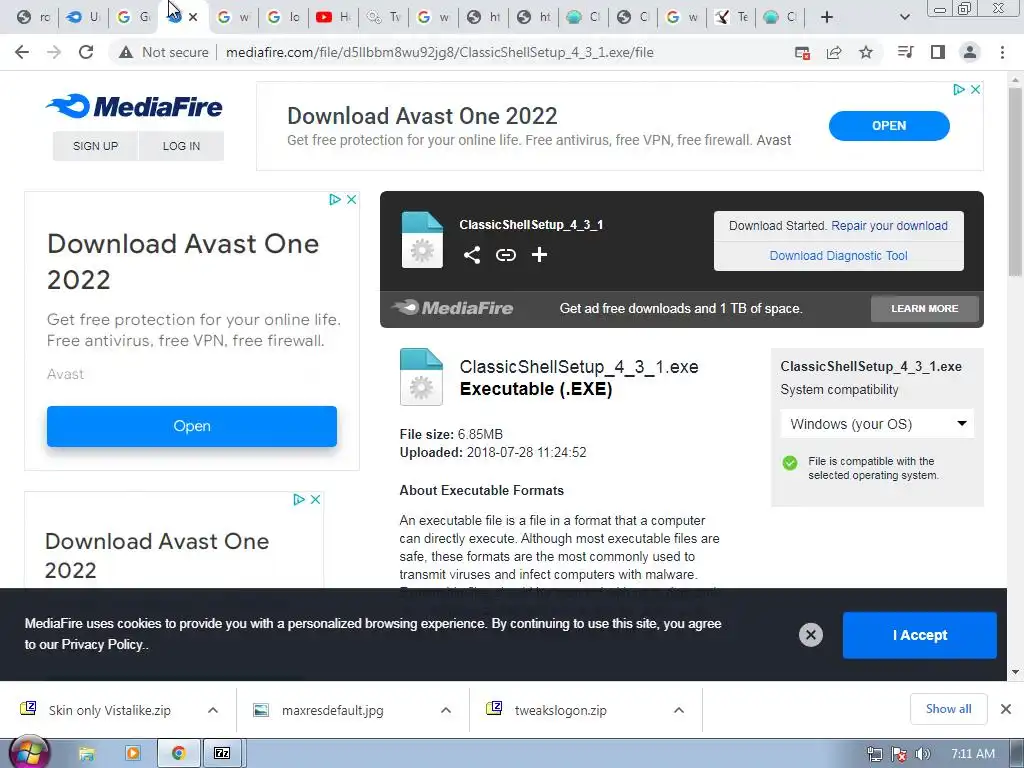
Task: Switch to the tab labeled Te
Action: click(x=731, y=17)
